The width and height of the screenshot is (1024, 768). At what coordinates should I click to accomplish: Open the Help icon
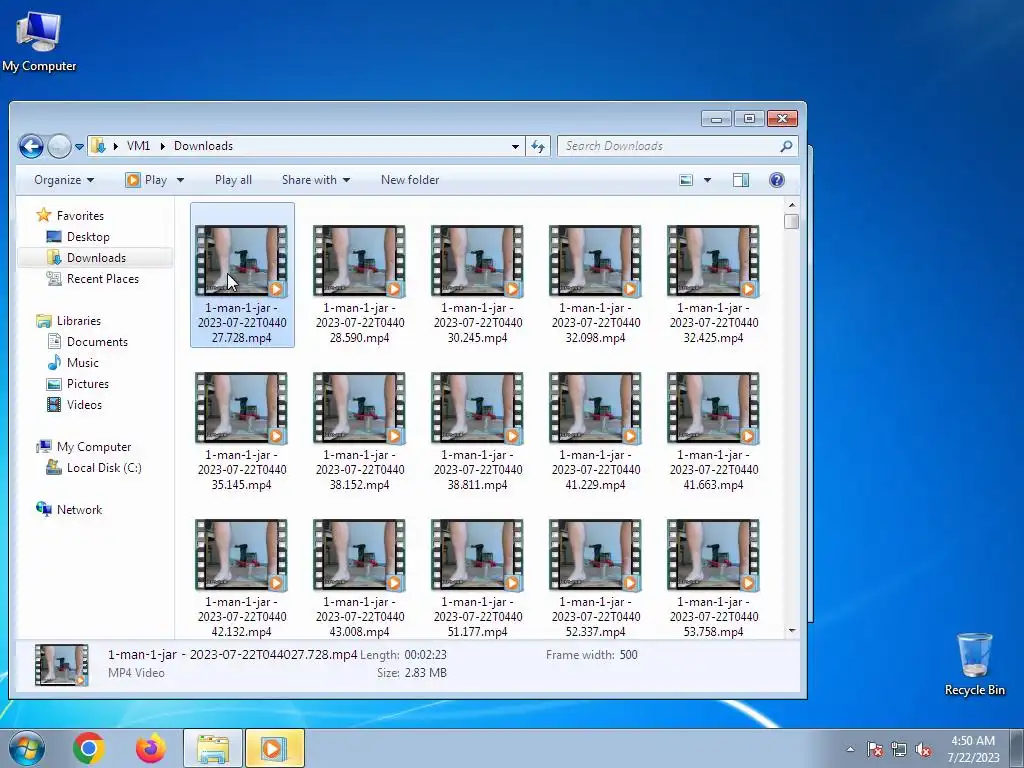(x=776, y=180)
